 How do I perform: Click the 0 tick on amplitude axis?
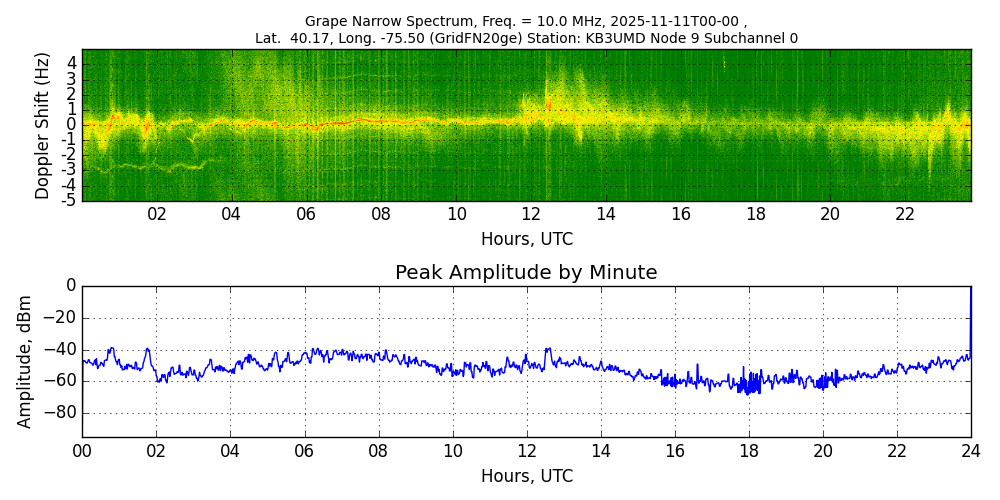click(x=71, y=286)
